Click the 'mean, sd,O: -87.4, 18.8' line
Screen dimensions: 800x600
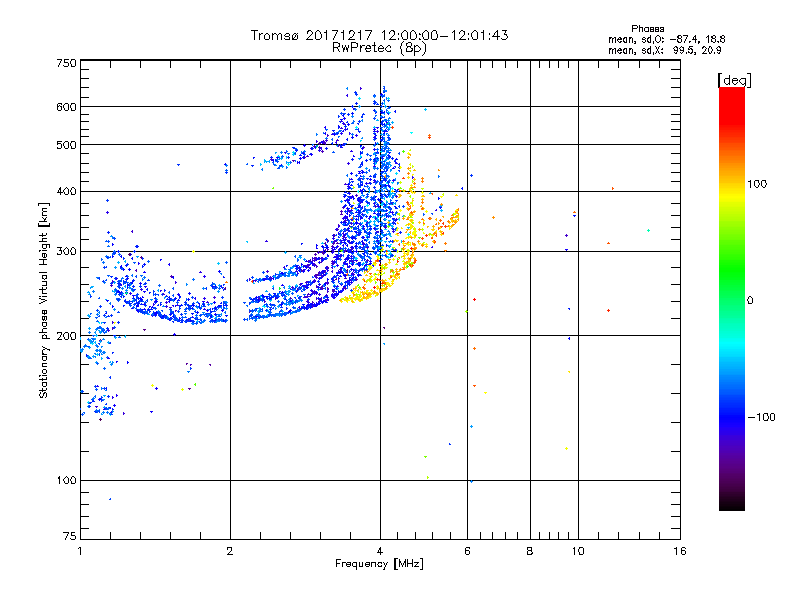point(667,39)
